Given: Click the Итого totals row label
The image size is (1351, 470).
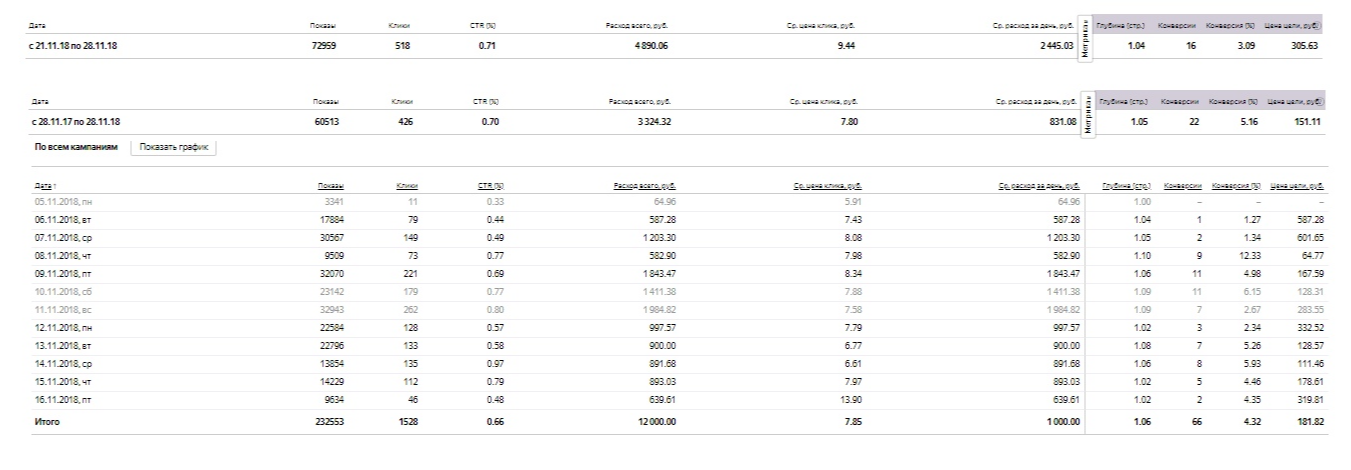Looking at the screenshot, I should [x=46, y=422].
